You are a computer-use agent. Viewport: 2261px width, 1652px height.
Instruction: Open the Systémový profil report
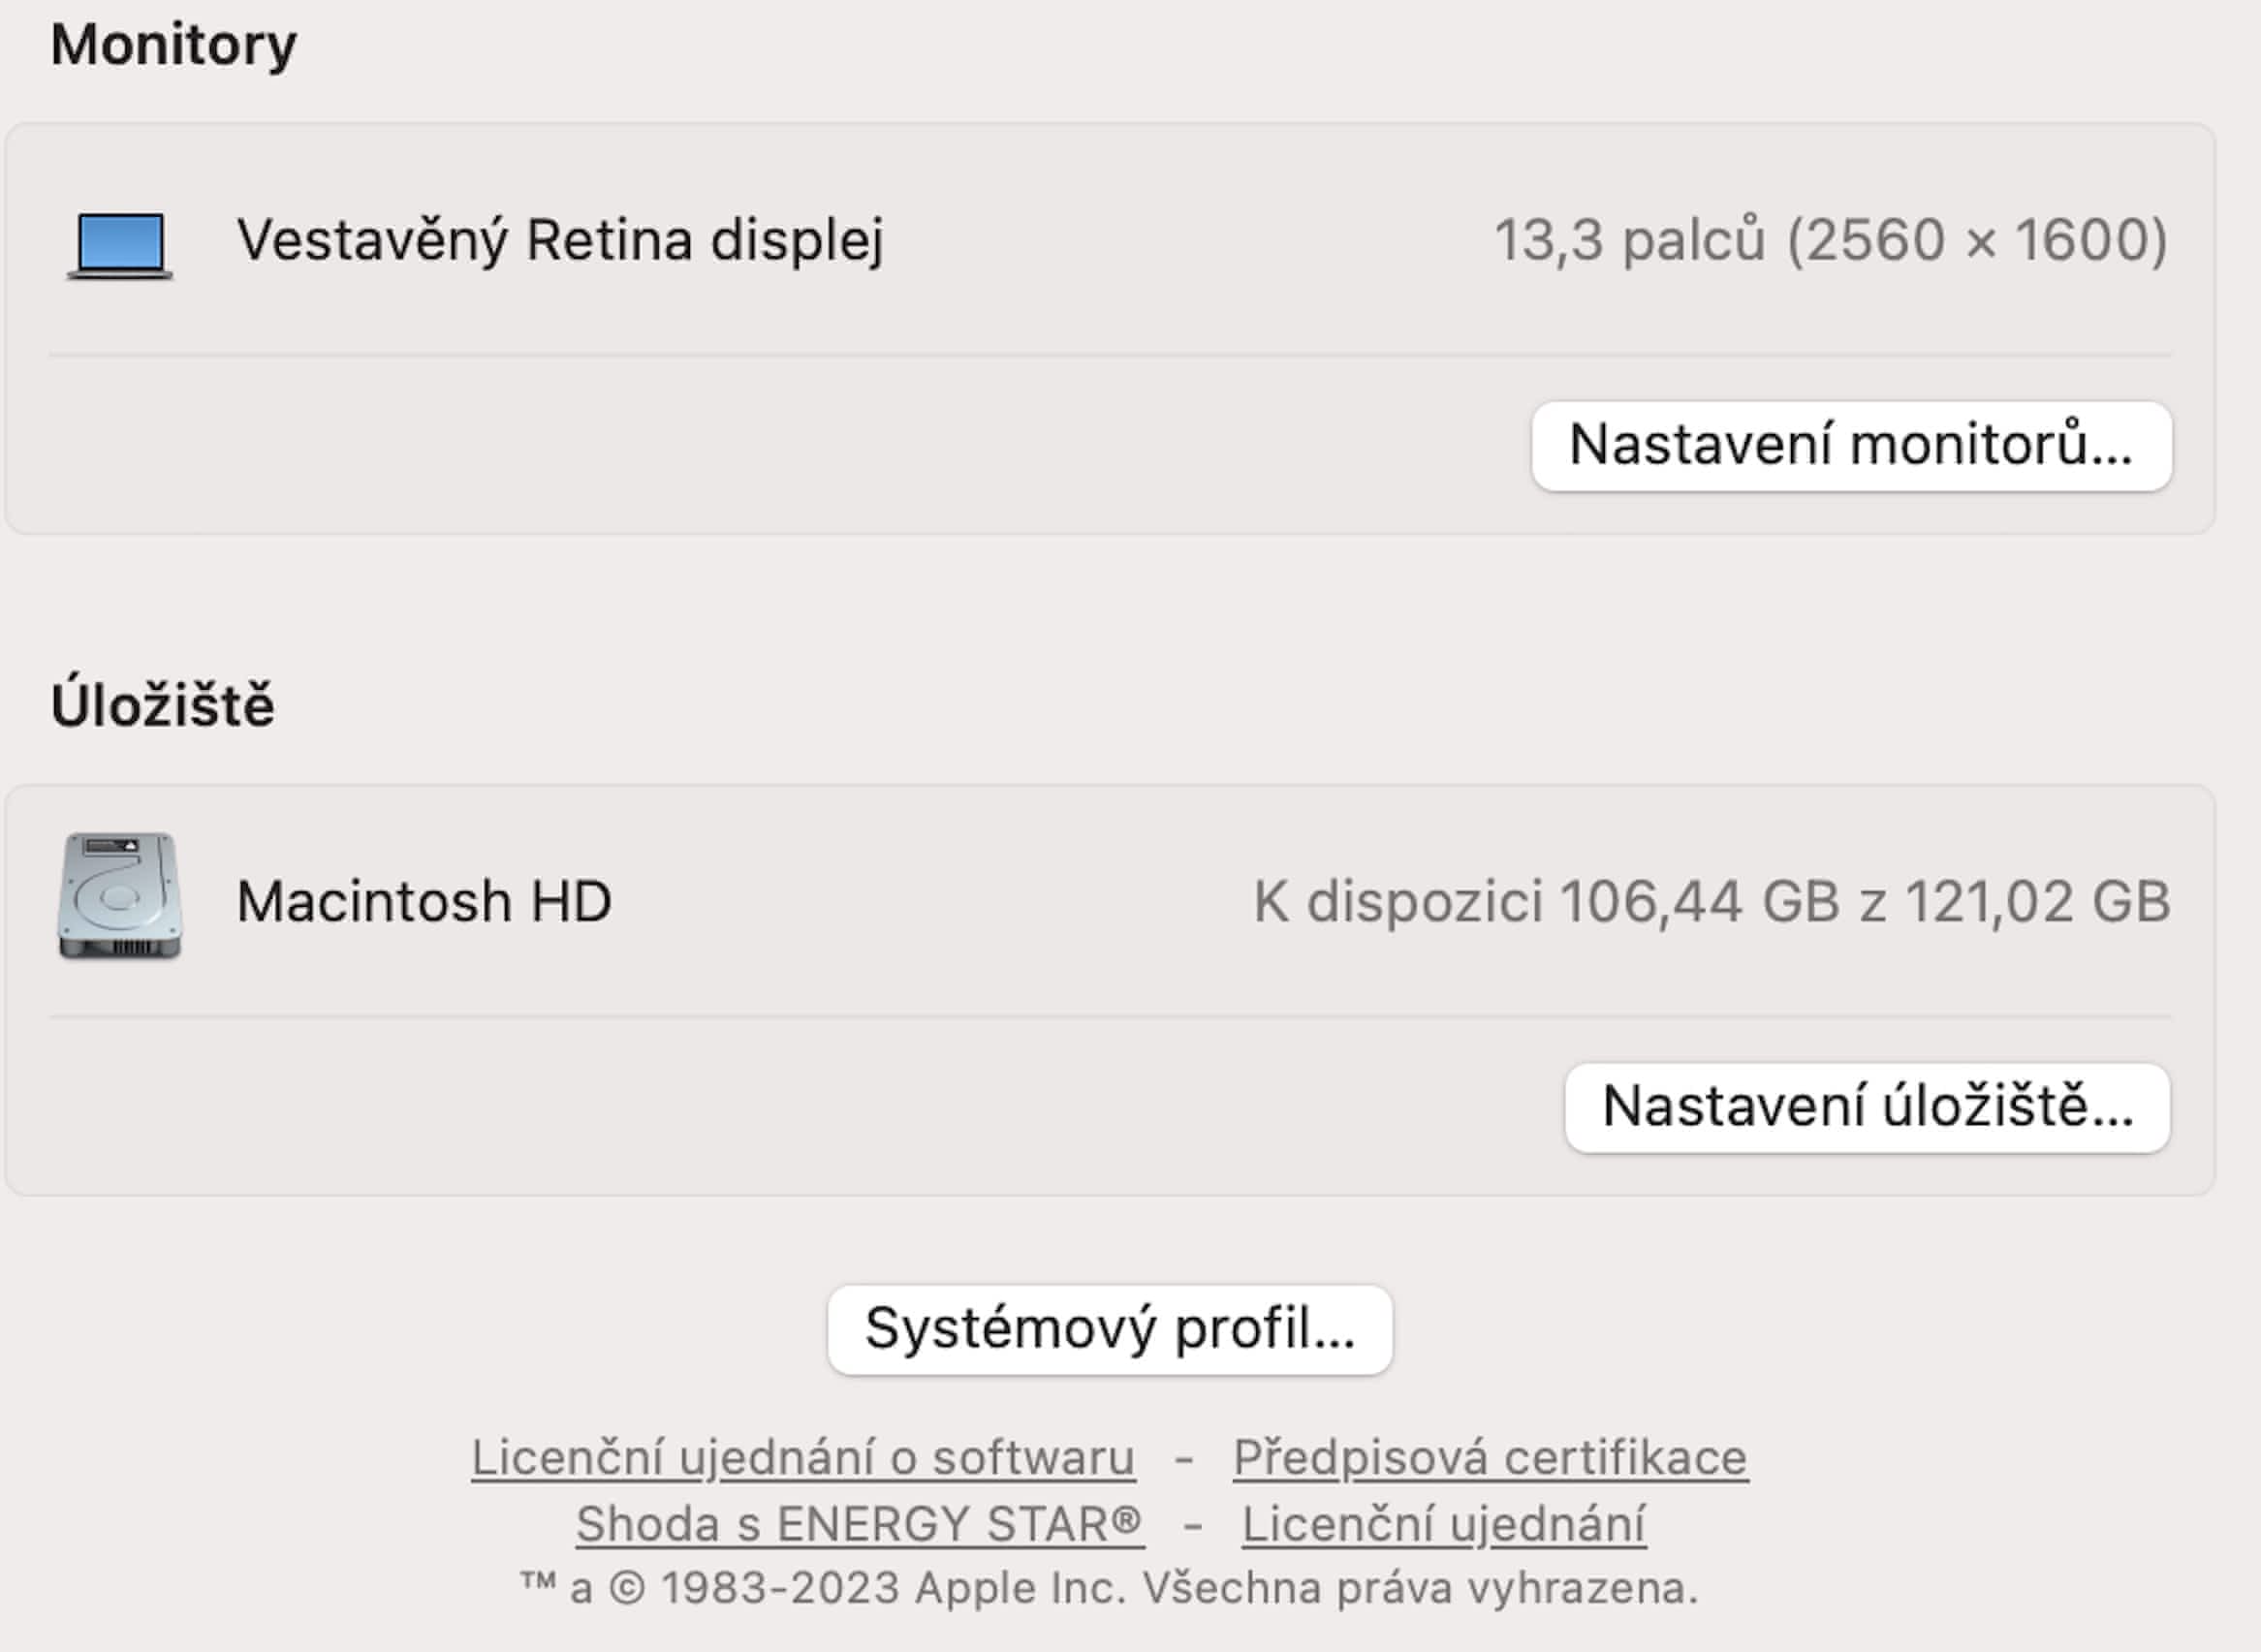pos(1109,1330)
